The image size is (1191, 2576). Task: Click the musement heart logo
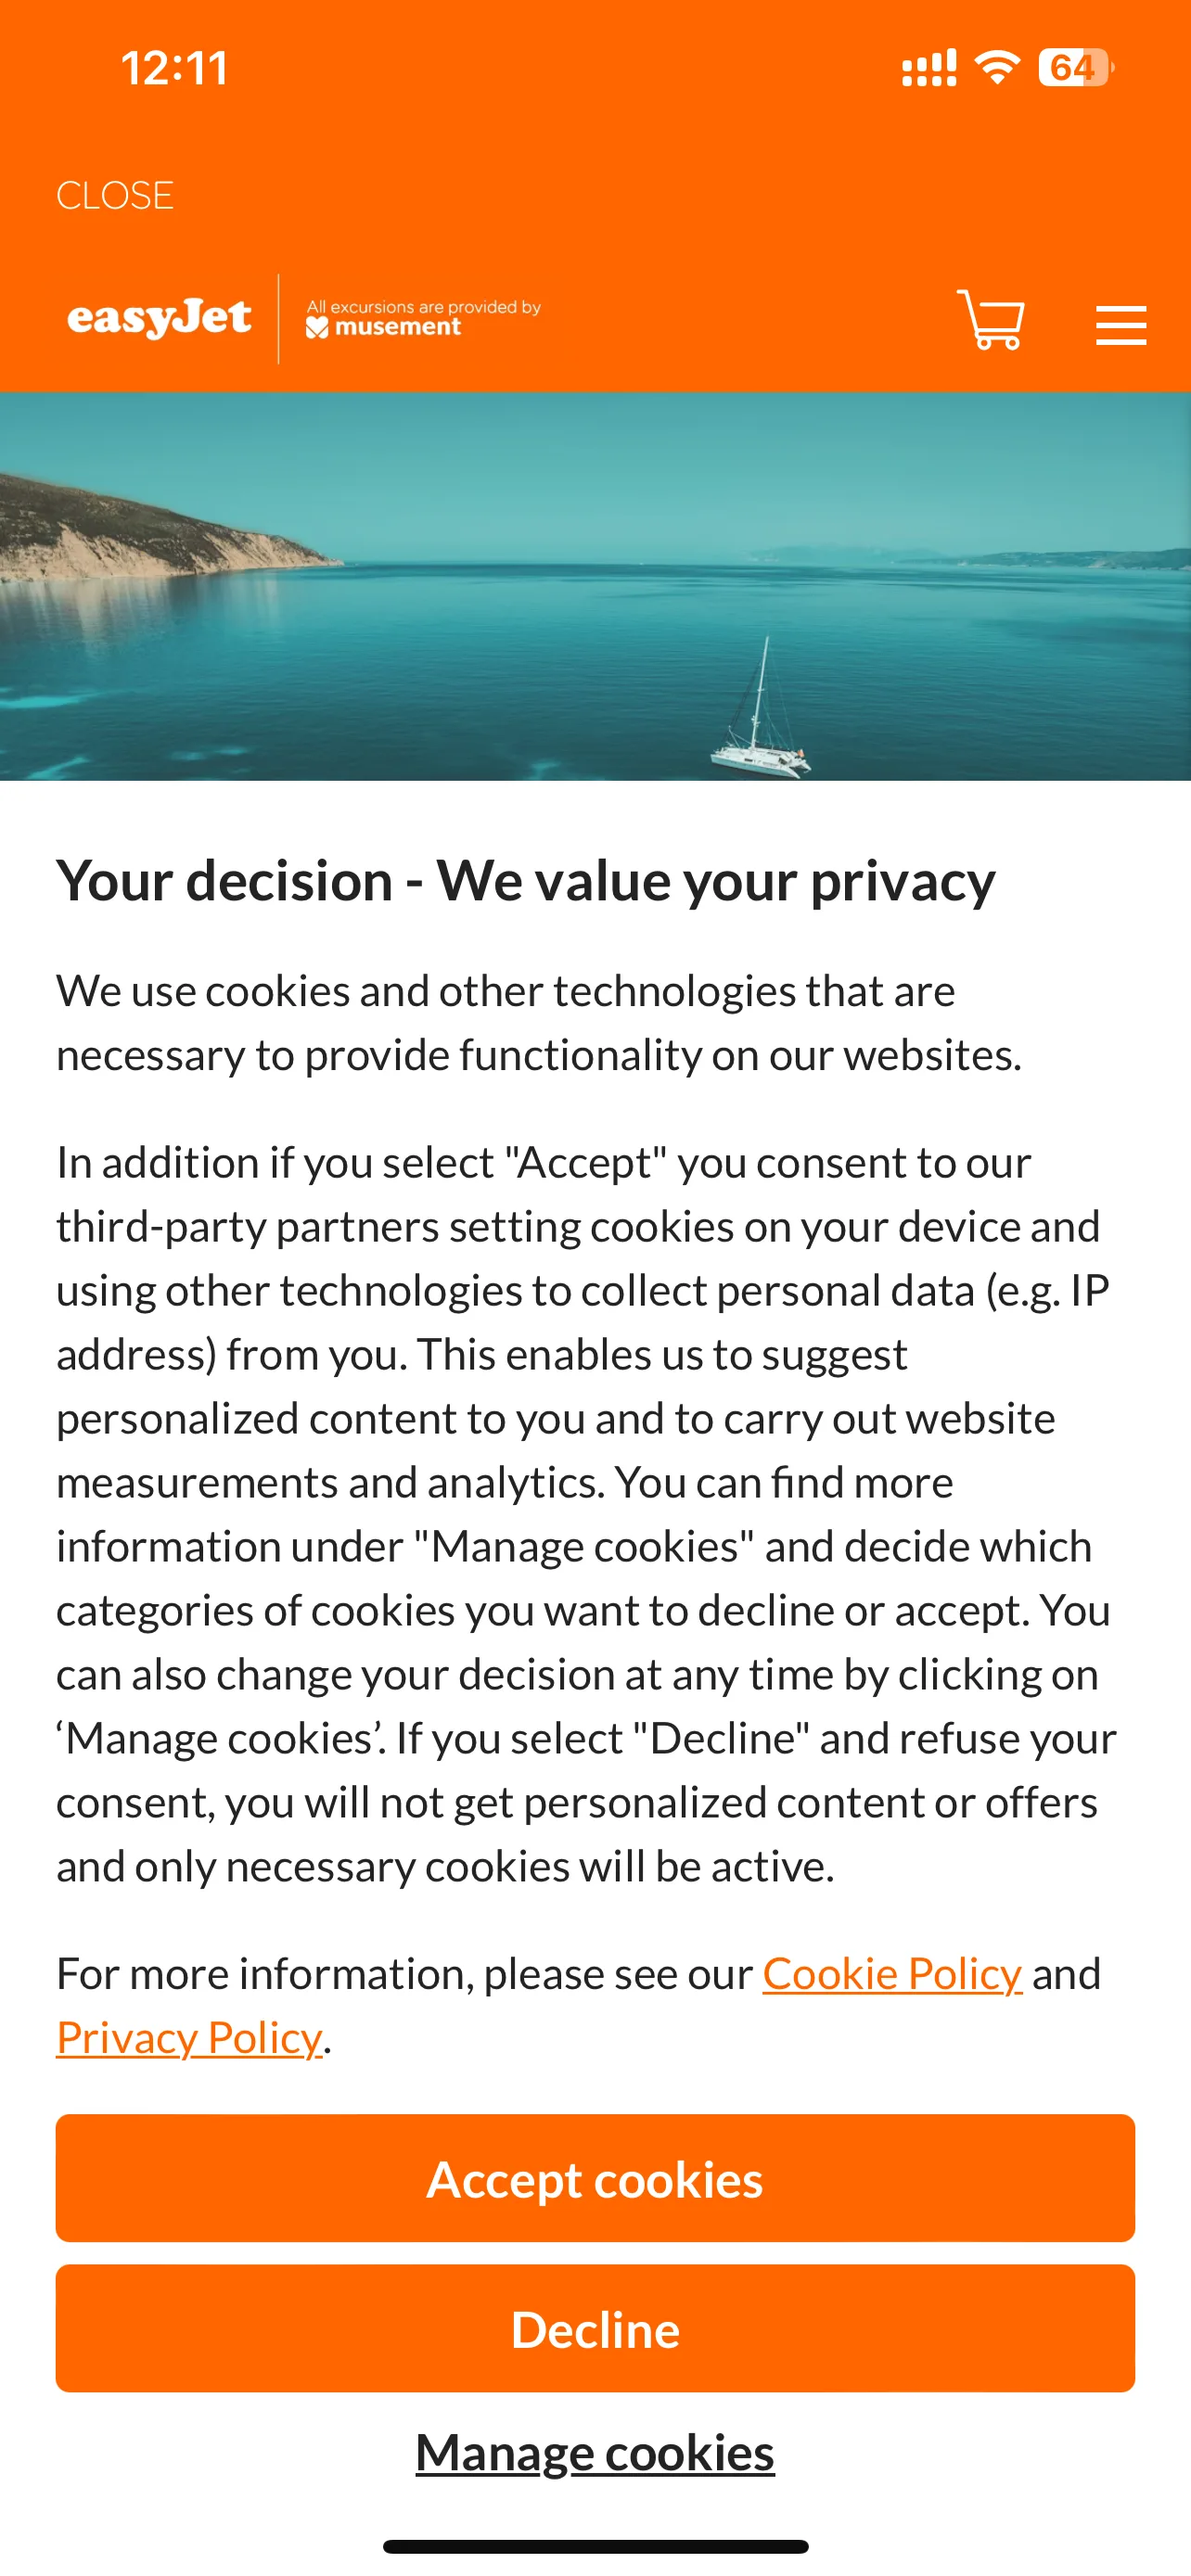[x=317, y=327]
